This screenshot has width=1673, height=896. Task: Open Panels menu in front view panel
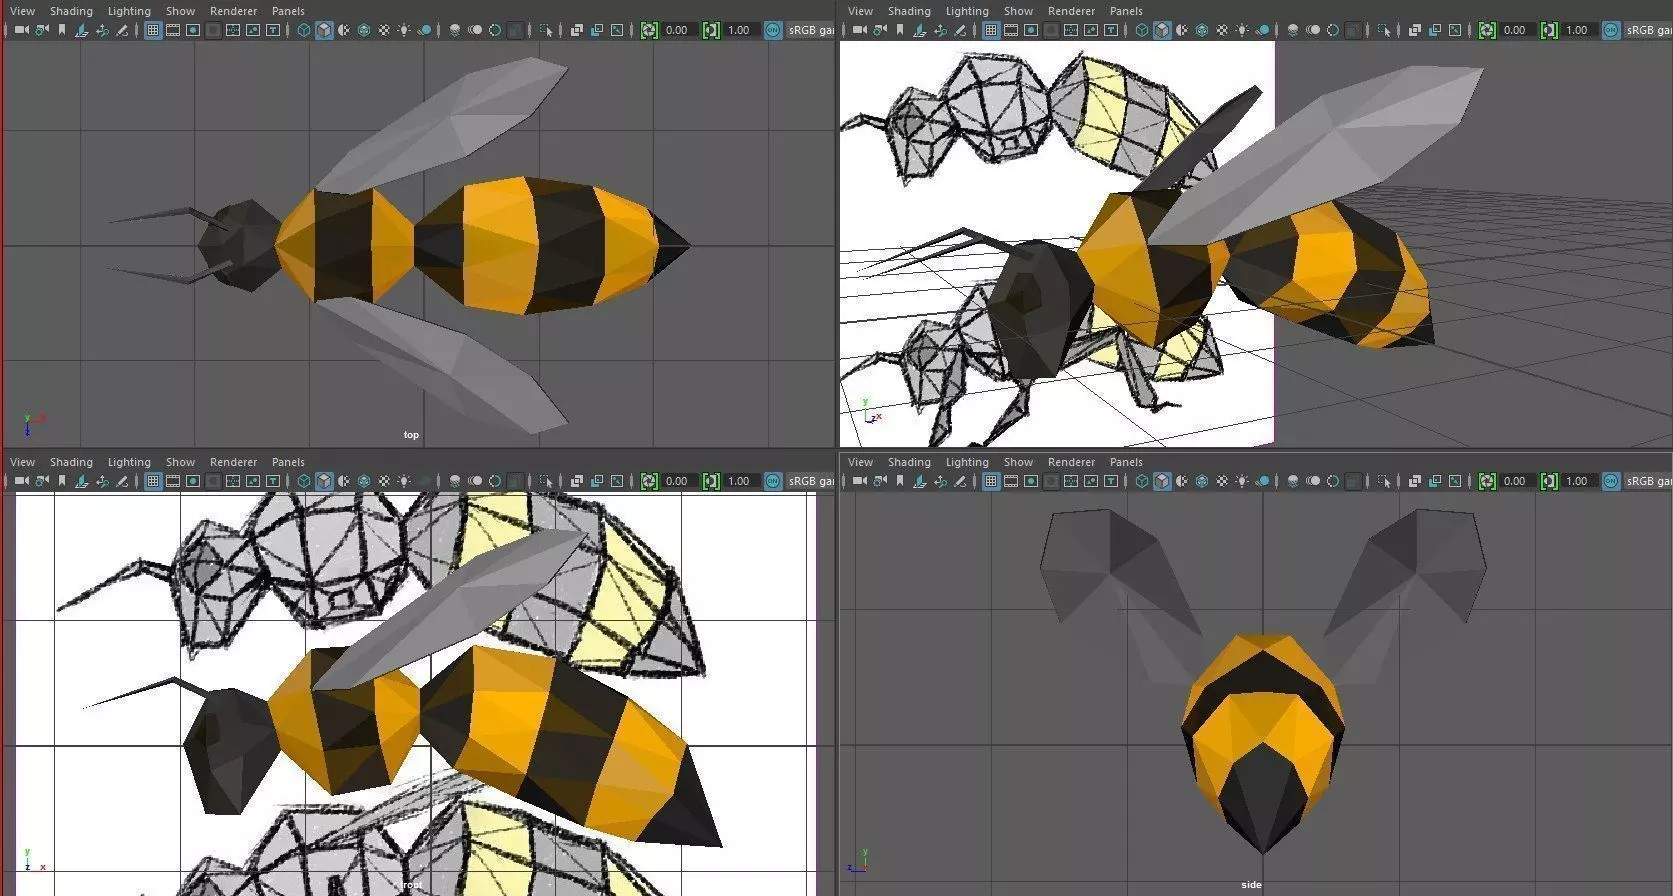(x=288, y=462)
